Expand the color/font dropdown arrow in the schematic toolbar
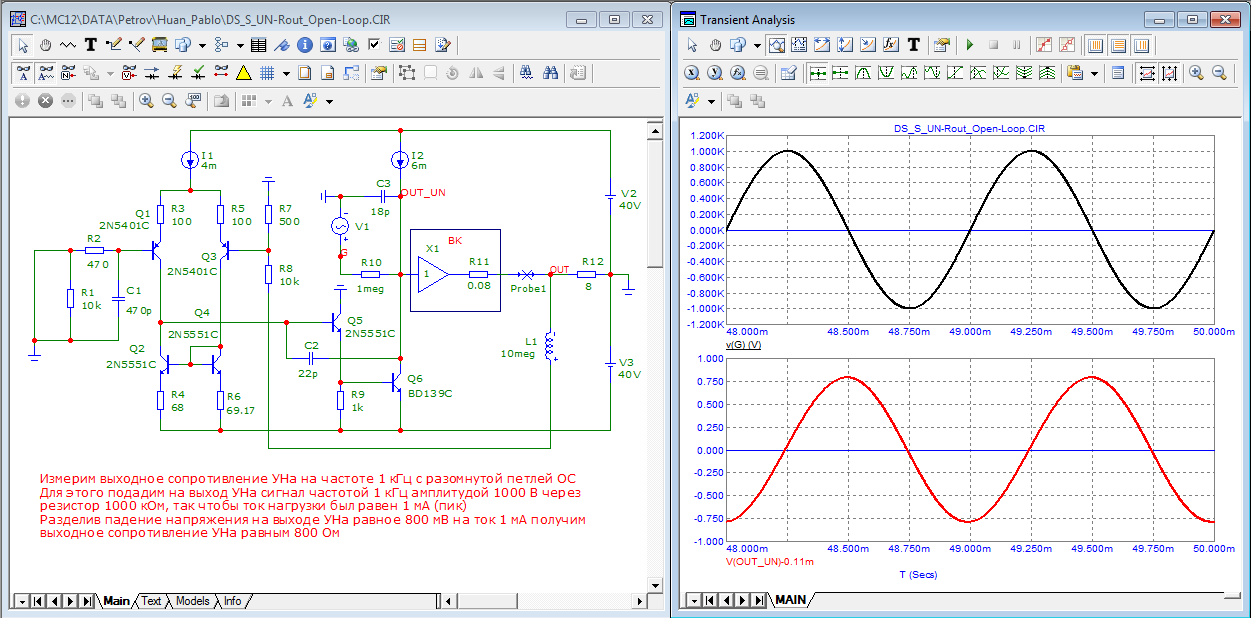This screenshot has height=618, width=1251. [329, 100]
